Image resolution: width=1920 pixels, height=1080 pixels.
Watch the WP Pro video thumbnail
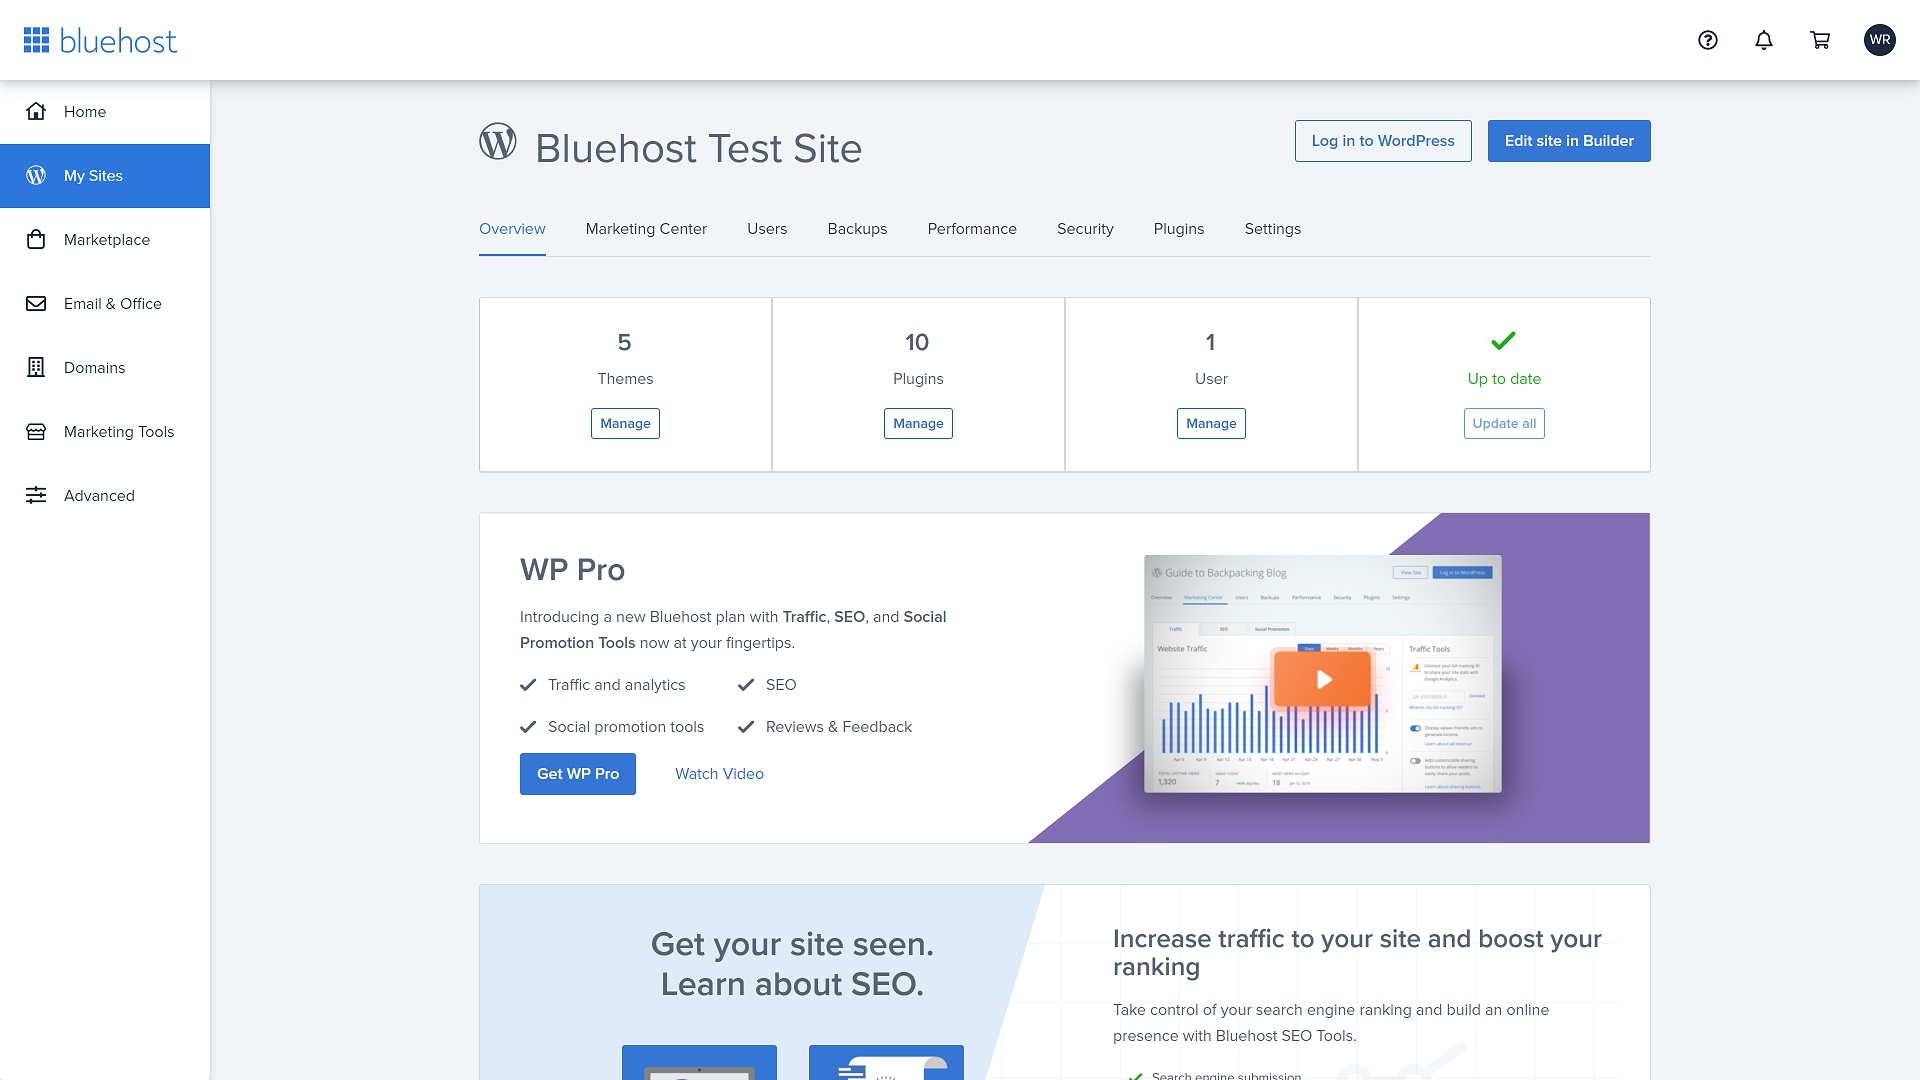pos(1323,678)
